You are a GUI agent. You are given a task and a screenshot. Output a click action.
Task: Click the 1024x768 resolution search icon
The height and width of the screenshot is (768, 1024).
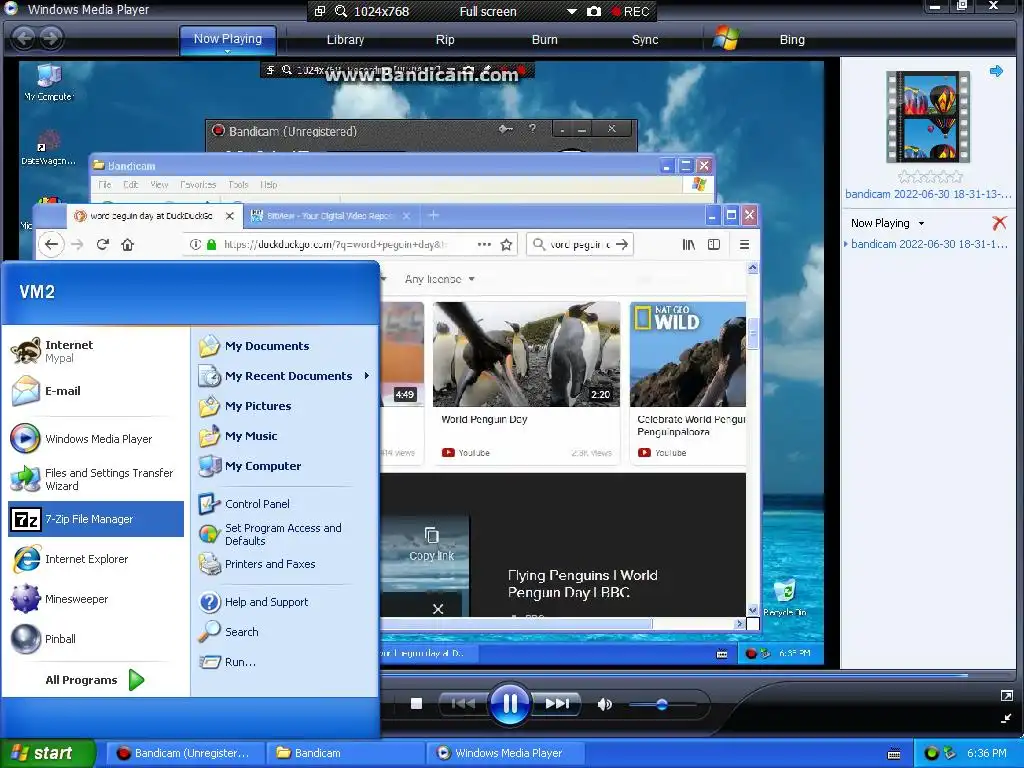341,11
